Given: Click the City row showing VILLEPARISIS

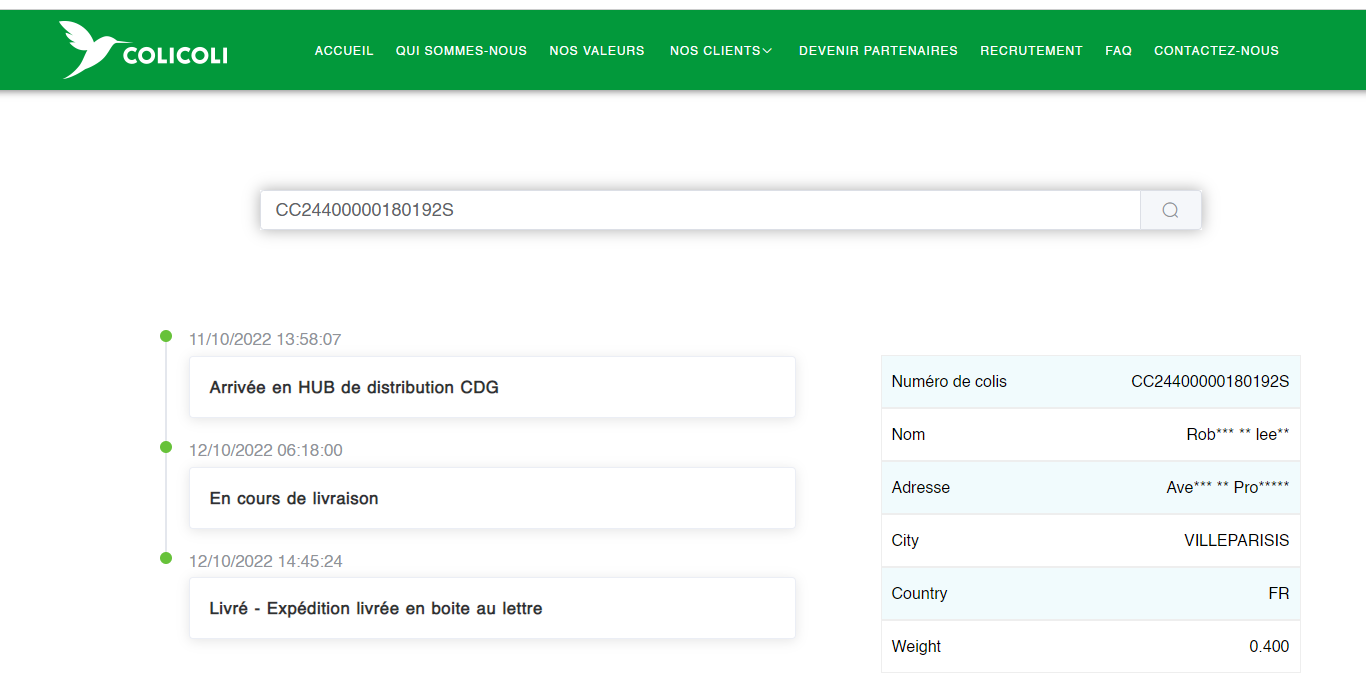Looking at the screenshot, I should [x=1090, y=541].
